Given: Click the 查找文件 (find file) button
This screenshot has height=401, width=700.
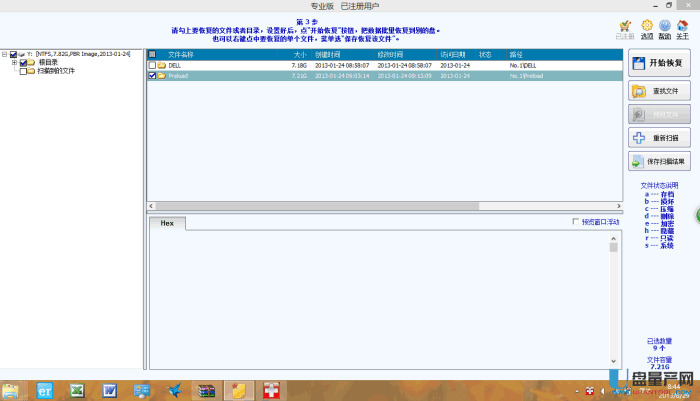Looking at the screenshot, I should (x=660, y=91).
